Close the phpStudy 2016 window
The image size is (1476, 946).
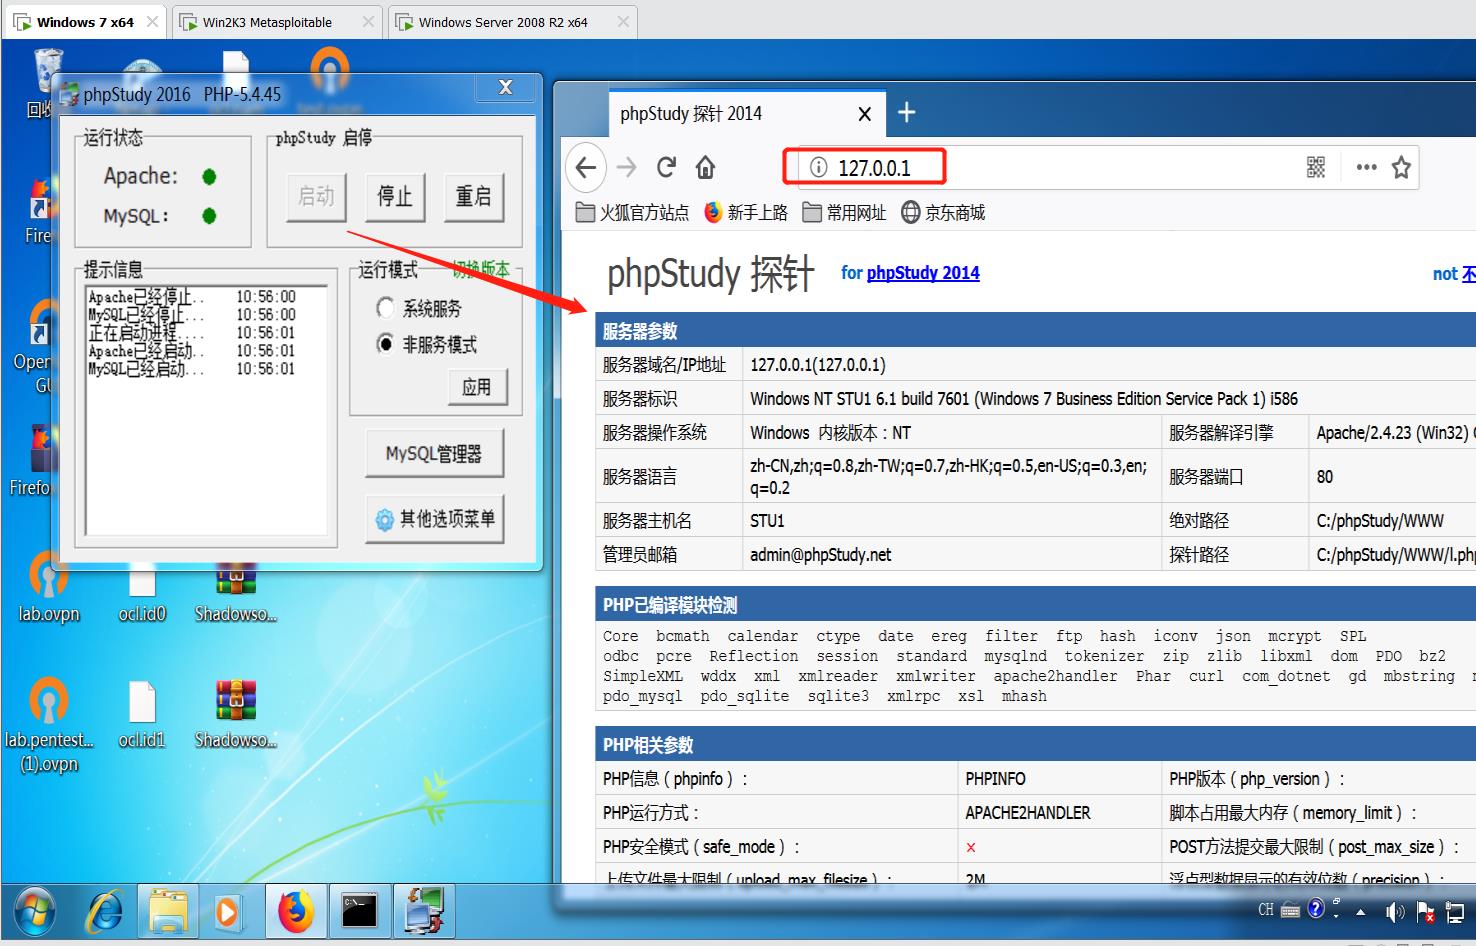click(505, 88)
